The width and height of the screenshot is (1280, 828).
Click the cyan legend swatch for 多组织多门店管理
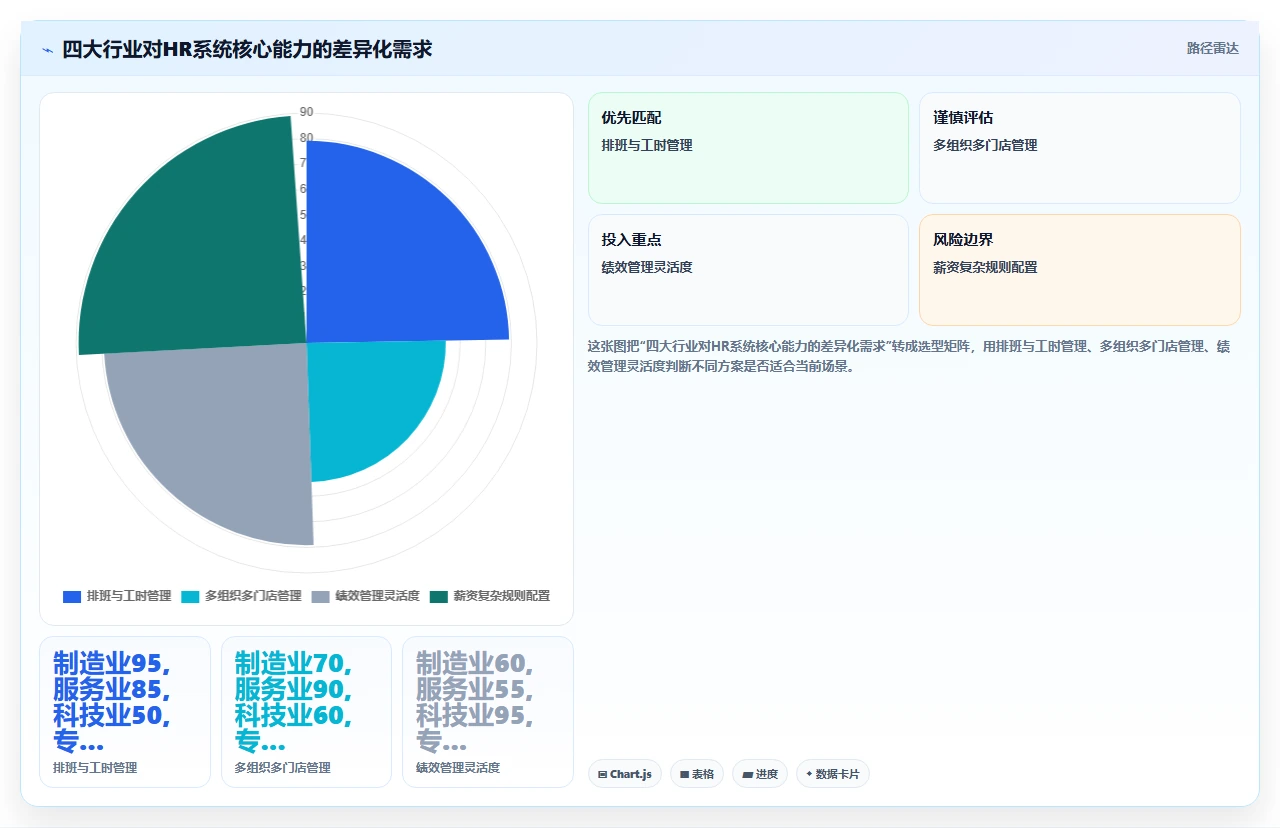click(x=190, y=596)
